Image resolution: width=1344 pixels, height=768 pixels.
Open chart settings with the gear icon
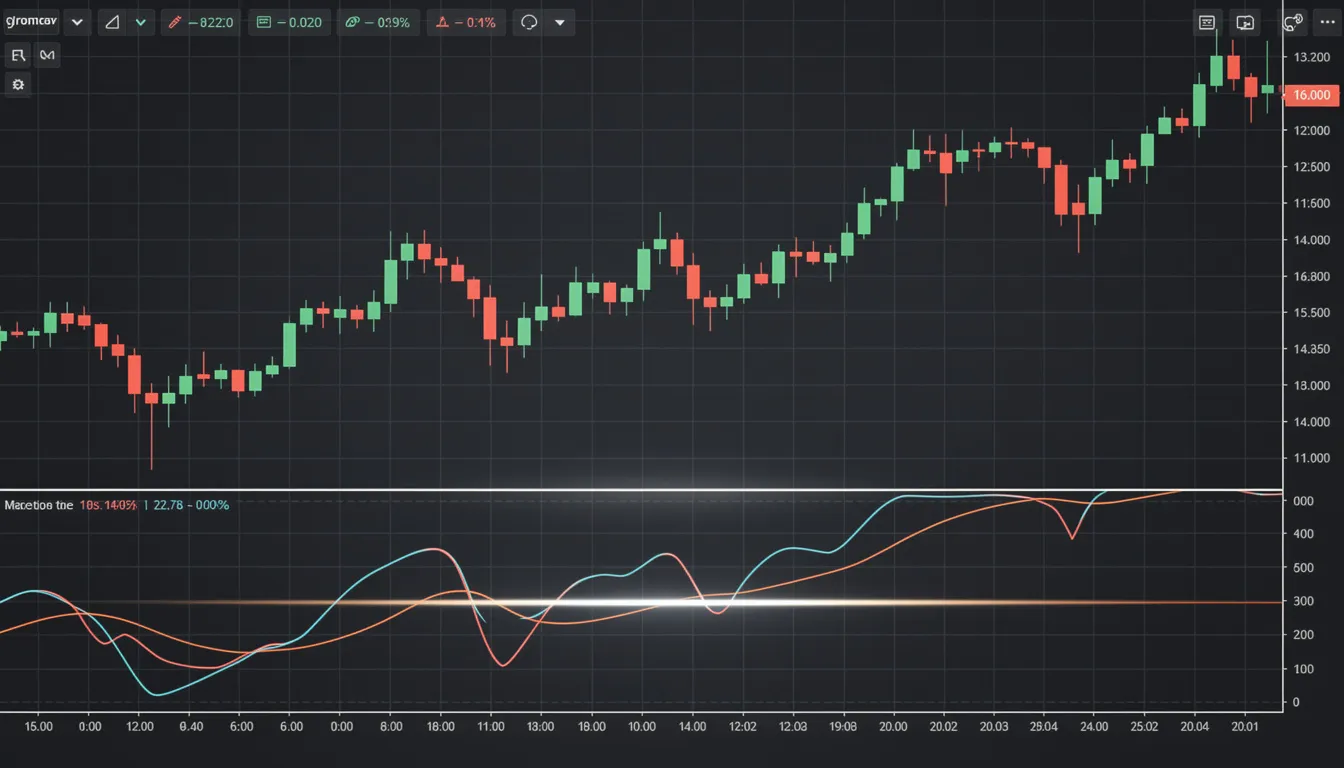click(x=18, y=85)
